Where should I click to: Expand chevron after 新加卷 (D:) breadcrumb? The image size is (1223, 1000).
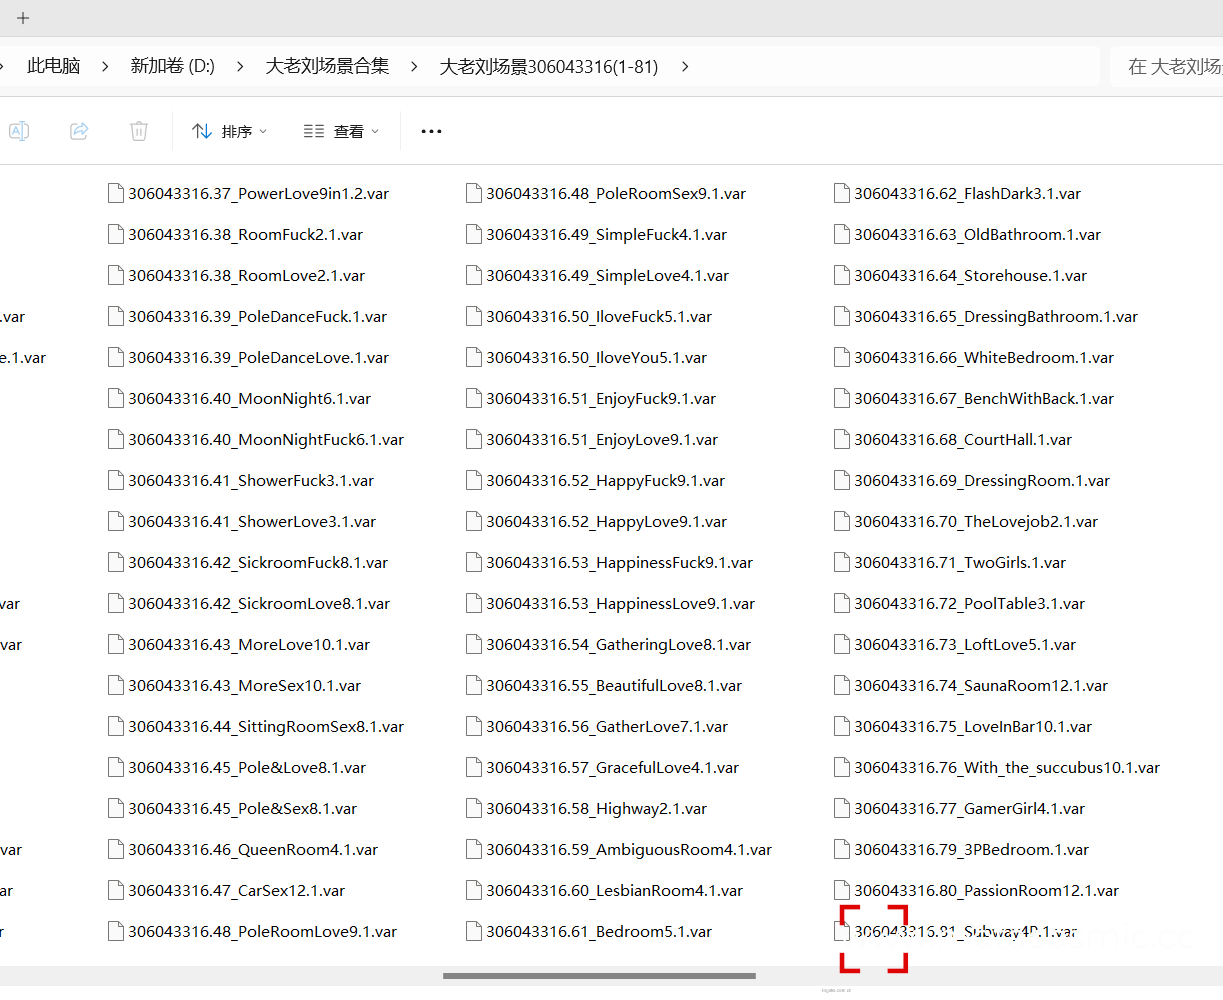pos(240,66)
